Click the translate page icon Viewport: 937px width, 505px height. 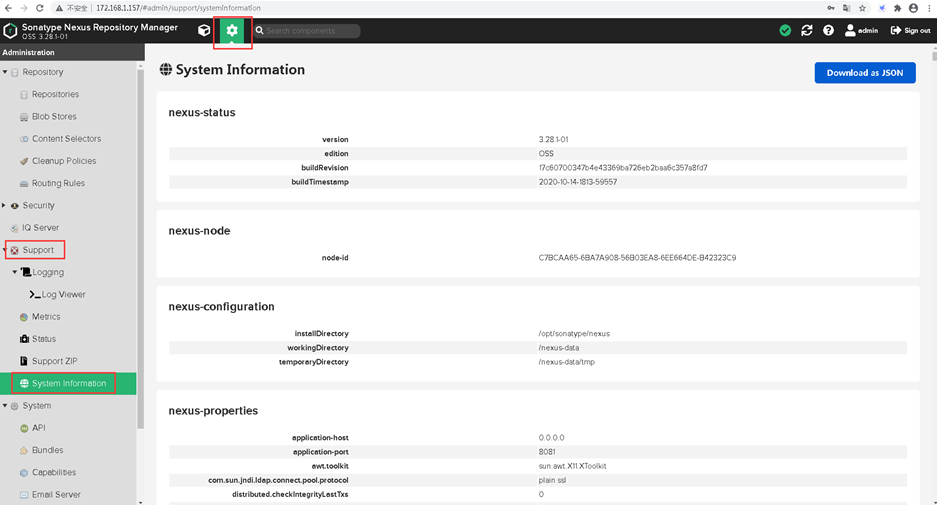[847, 8]
